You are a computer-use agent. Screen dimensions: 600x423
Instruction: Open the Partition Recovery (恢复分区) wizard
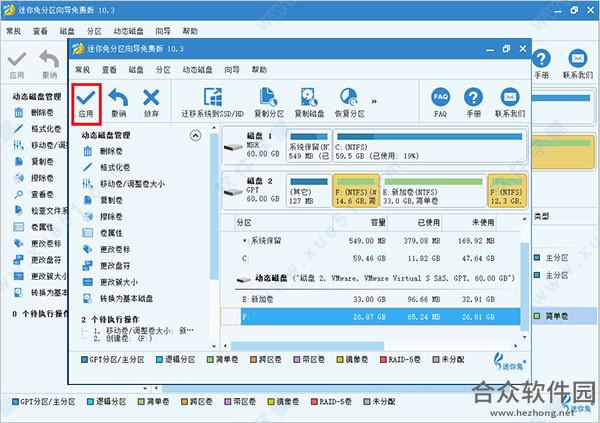click(349, 103)
